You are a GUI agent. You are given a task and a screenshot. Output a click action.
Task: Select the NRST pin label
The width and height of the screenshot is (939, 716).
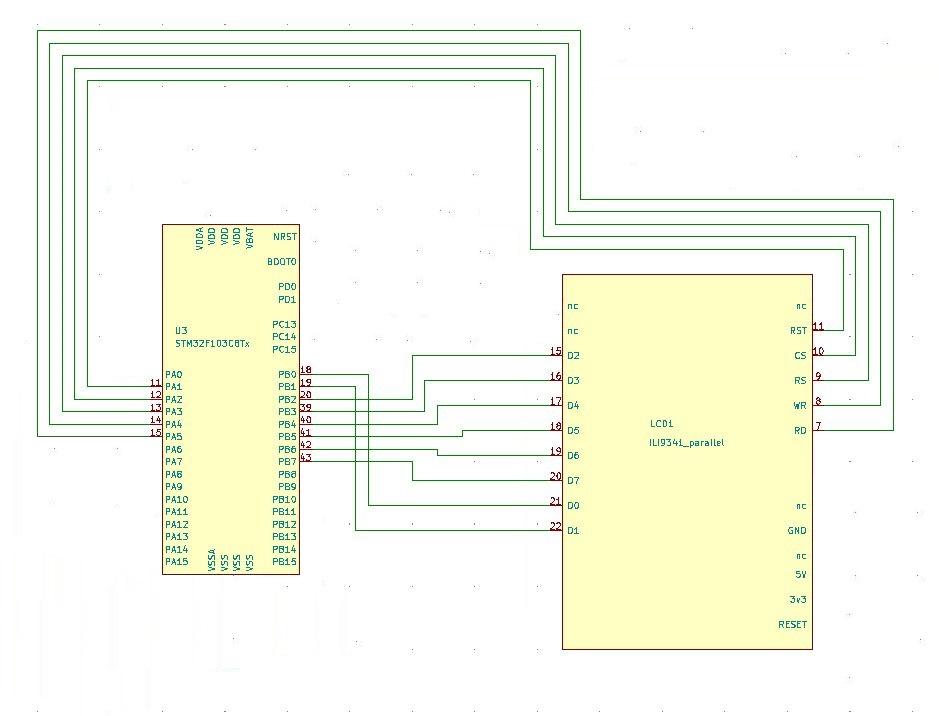[285, 238]
